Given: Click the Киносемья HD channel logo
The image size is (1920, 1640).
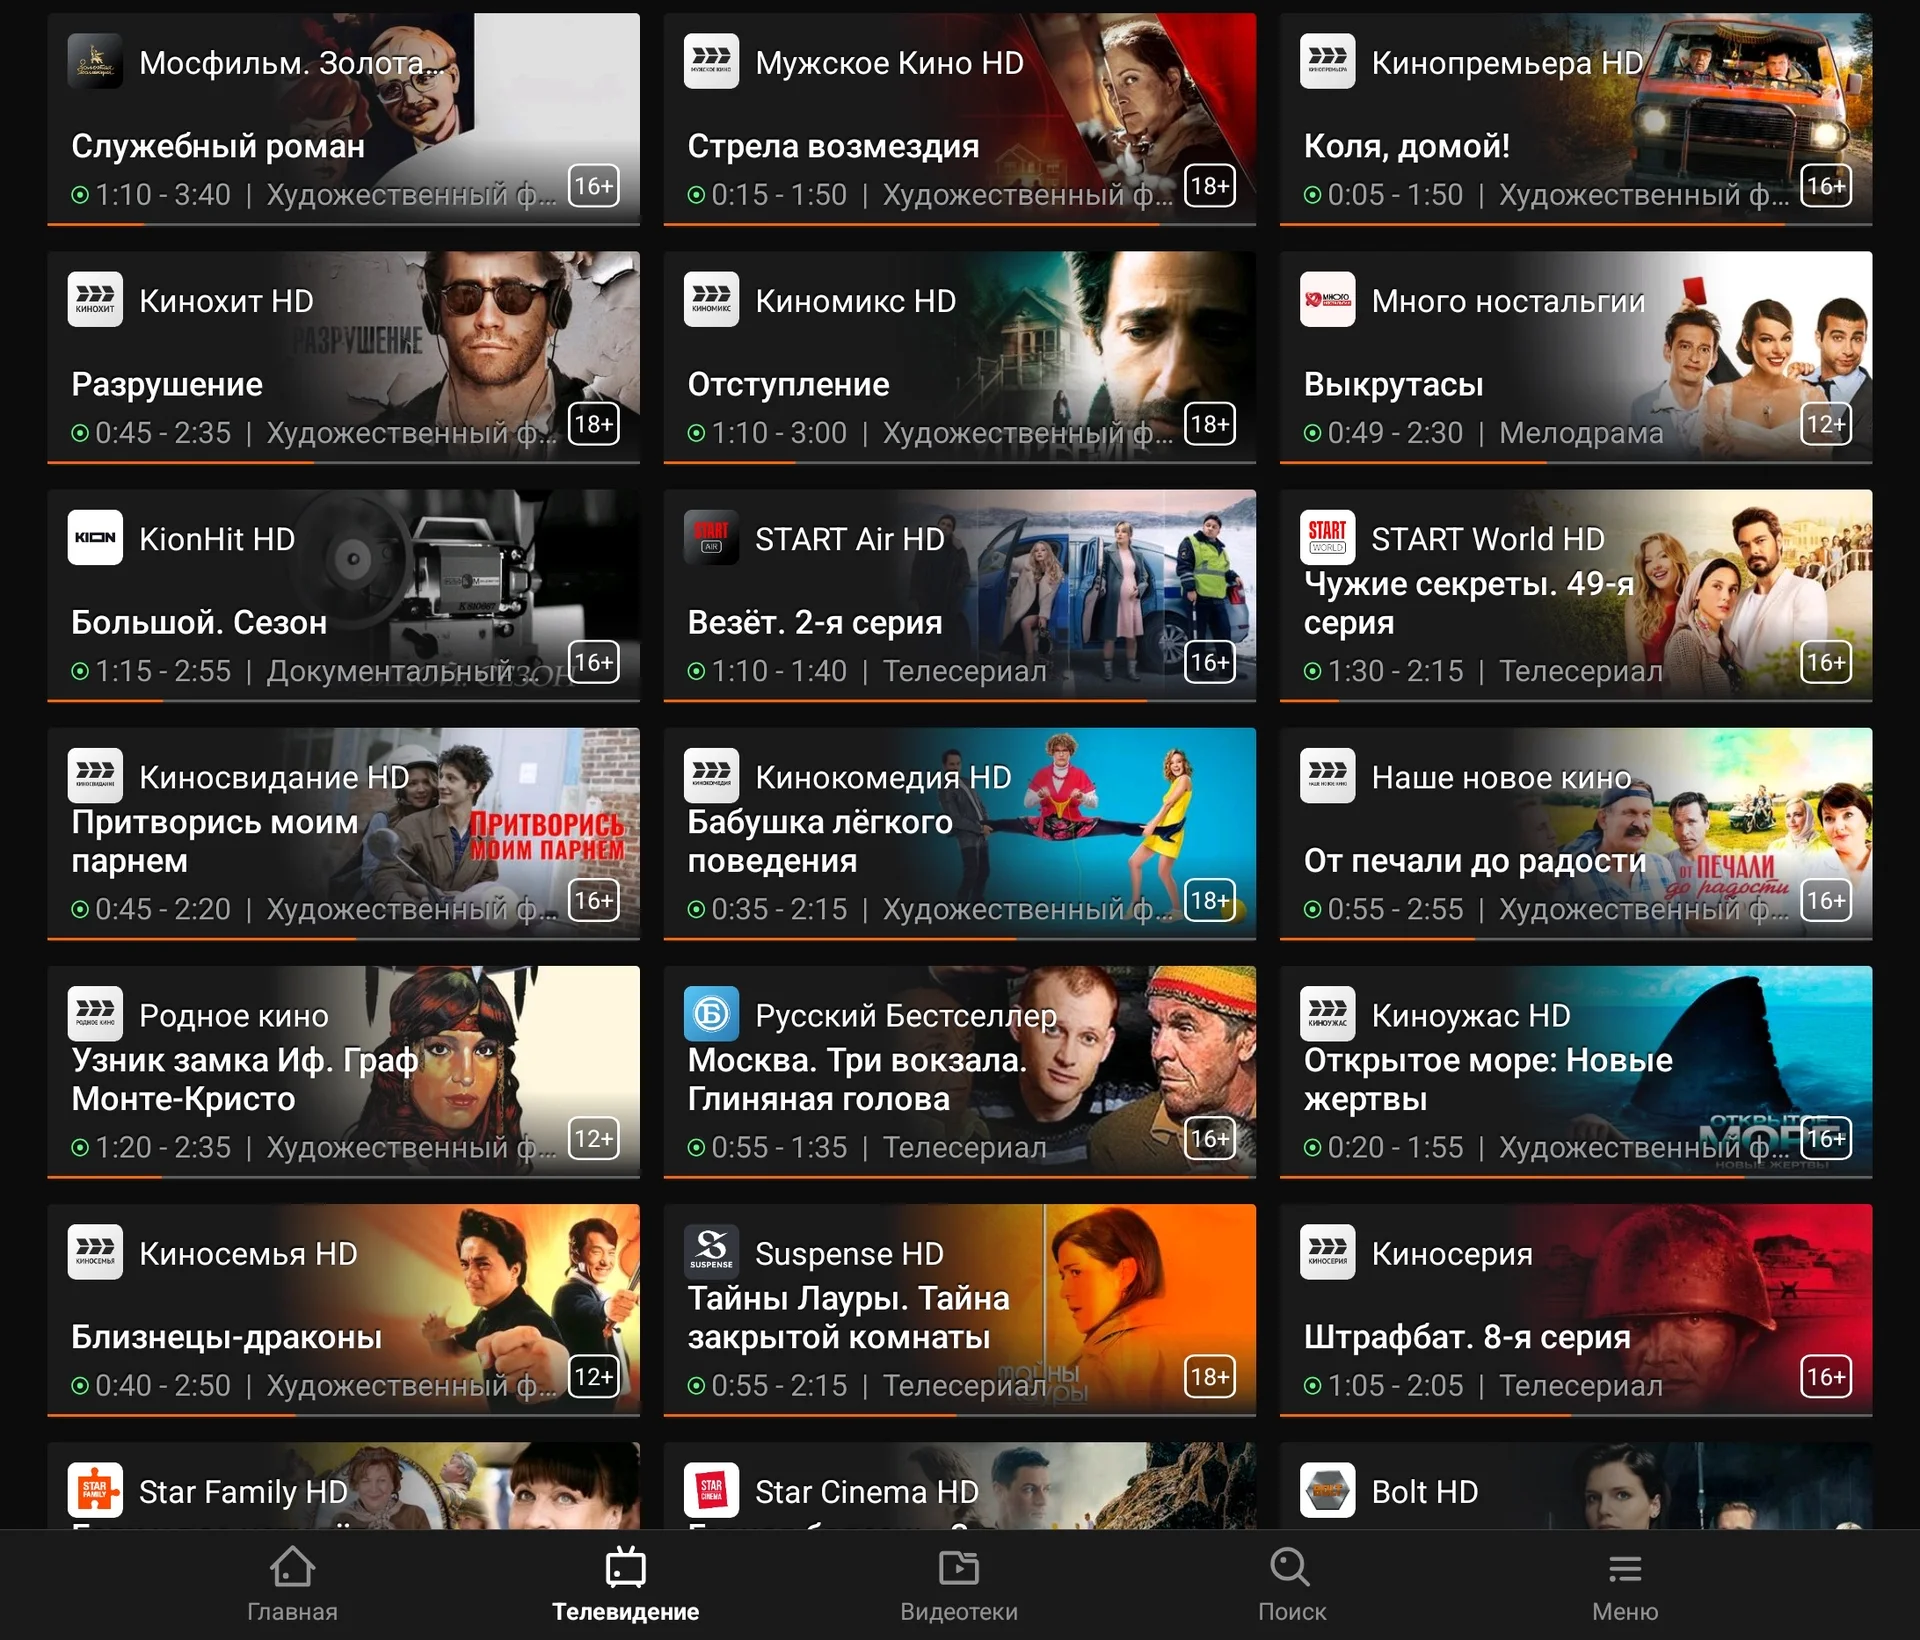Looking at the screenshot, I should point(95,1251).
